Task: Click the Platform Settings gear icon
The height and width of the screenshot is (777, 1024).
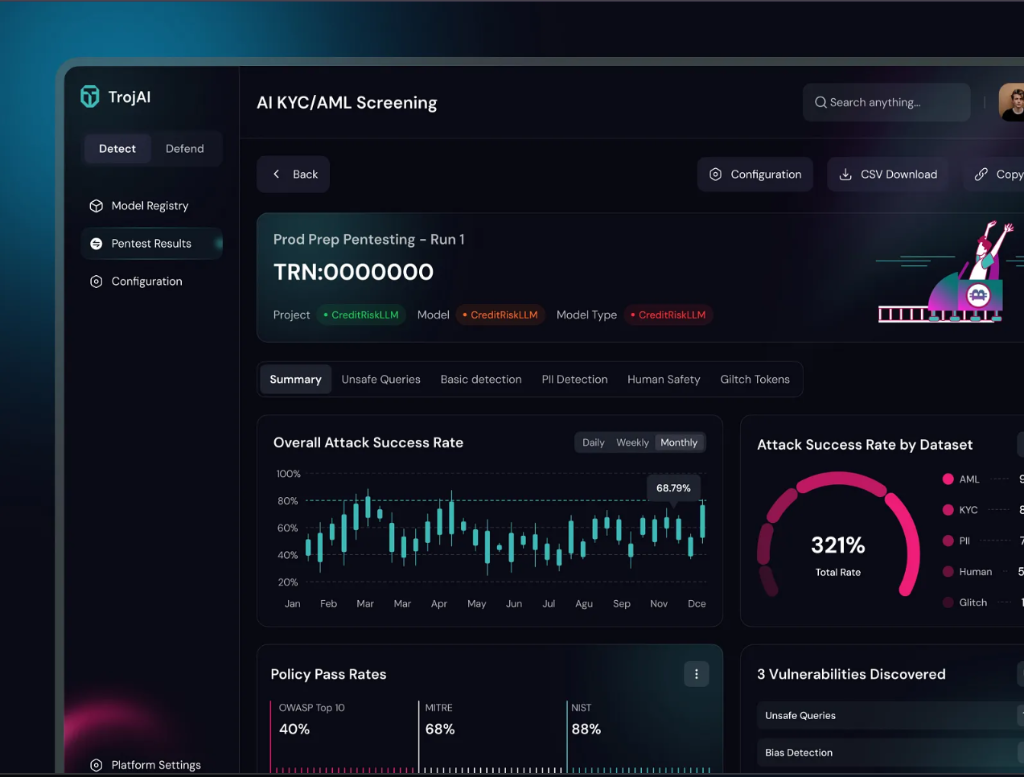Action: pos(96,765)
